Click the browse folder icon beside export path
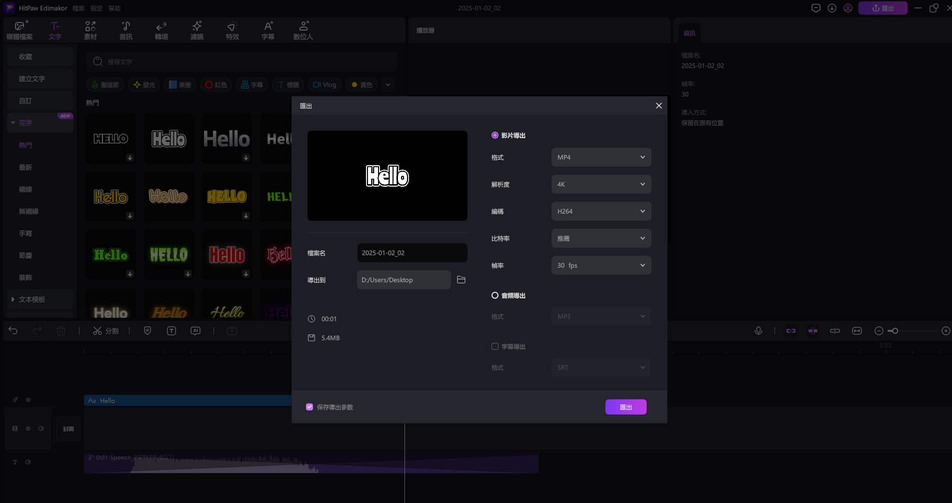This screenshot has width=952, height=503. pyautogui.click(x=461, y=280)
